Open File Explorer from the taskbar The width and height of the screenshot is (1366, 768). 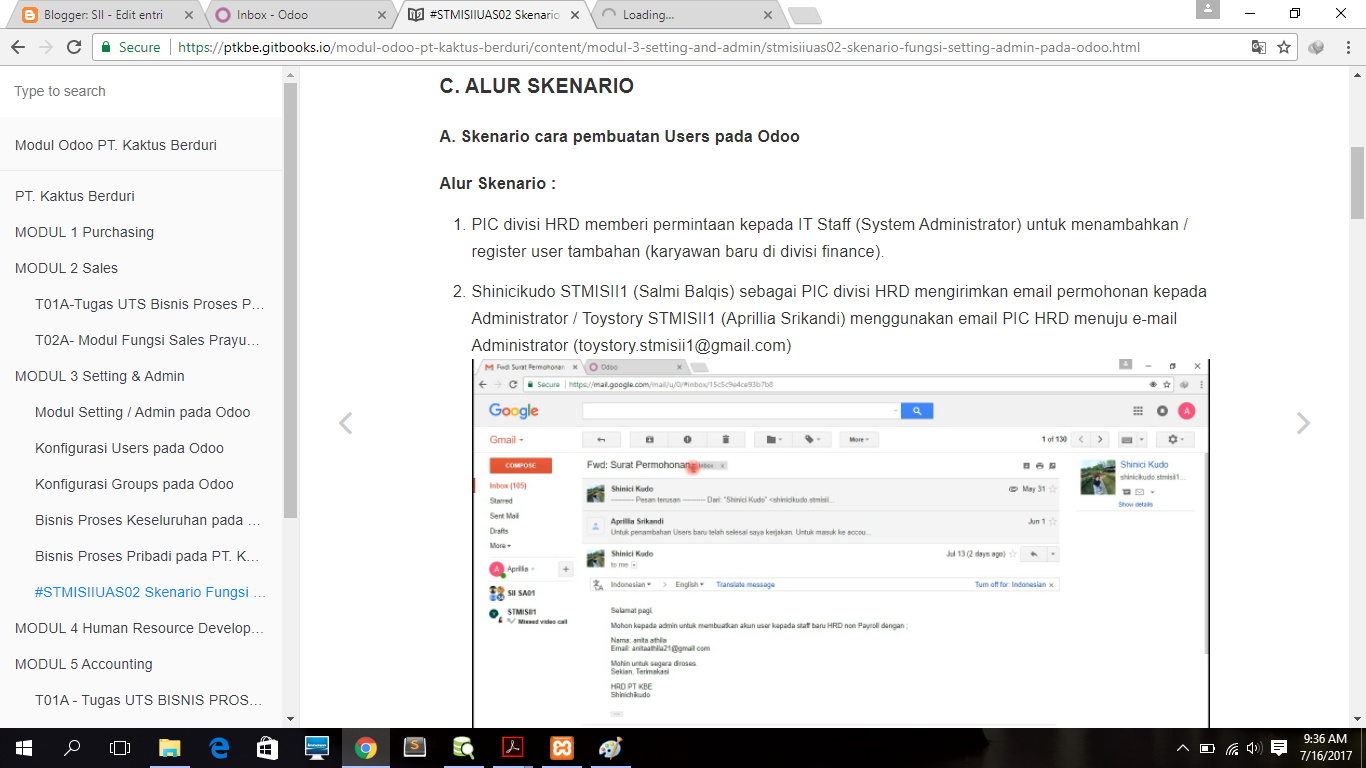(x=170, y=747)
